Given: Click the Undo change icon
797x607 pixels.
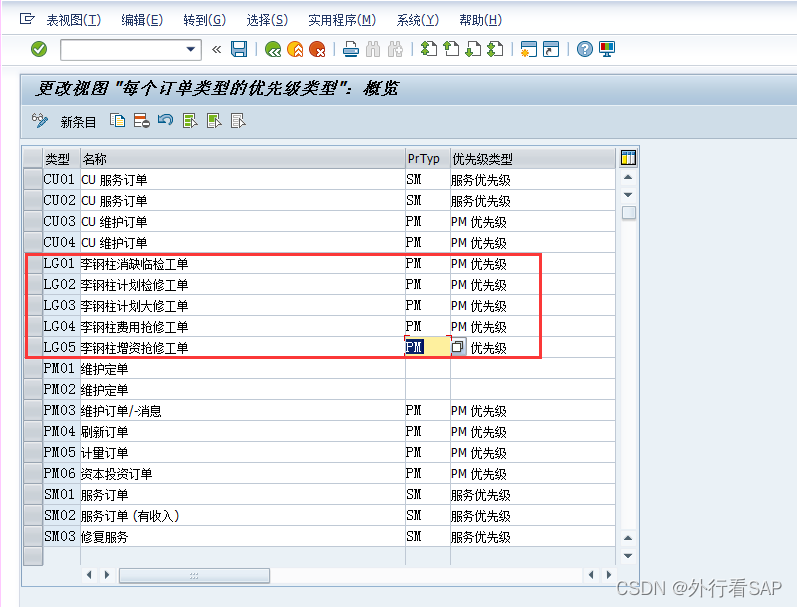Looking at the screenshot, I should click(x=165, y=121).
